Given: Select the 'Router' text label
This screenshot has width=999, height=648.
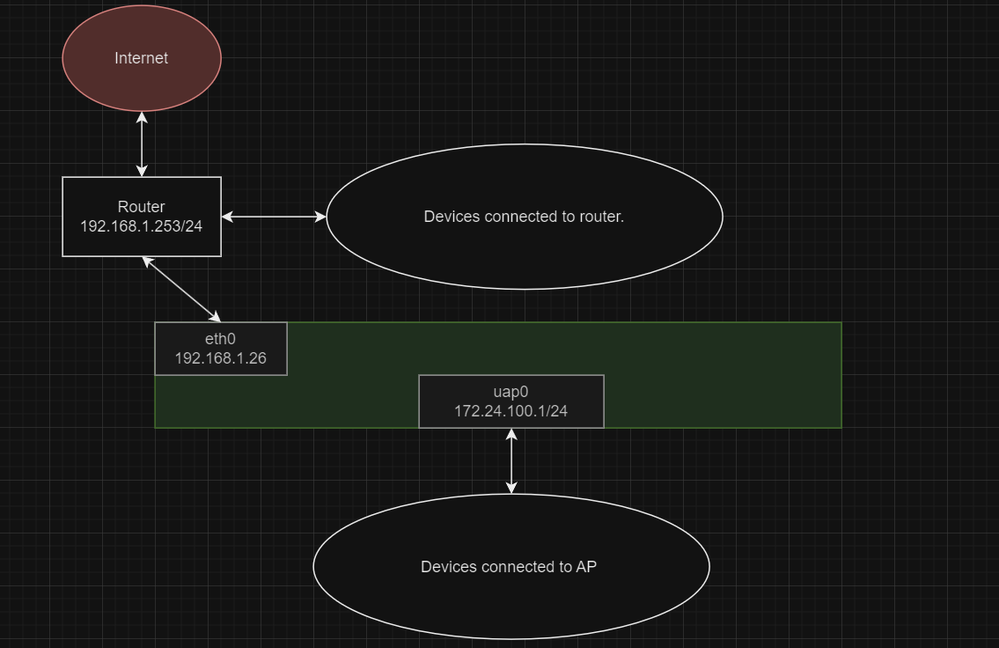Looking at the screenshot, I should point(141,206).
